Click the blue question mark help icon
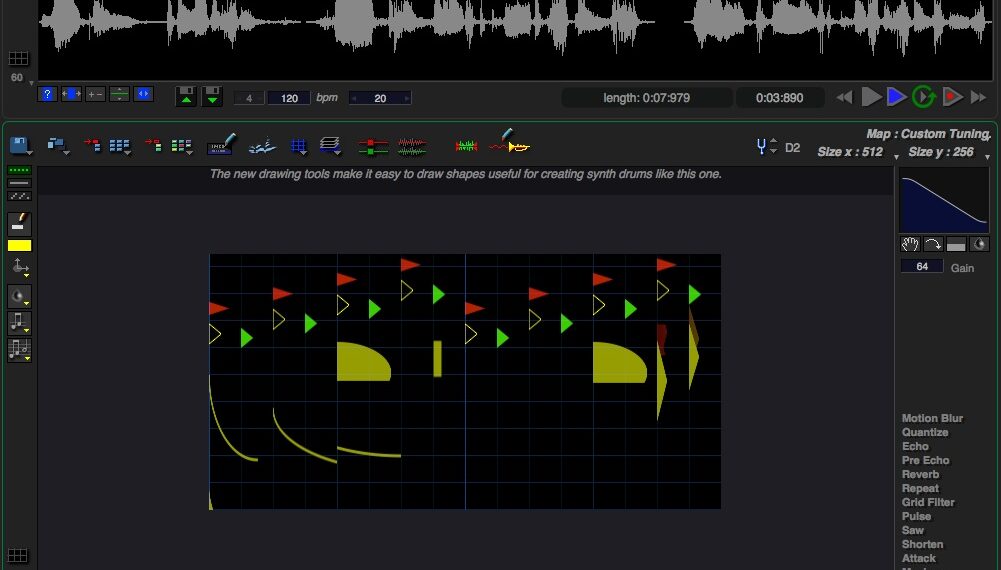 (47, 94)
